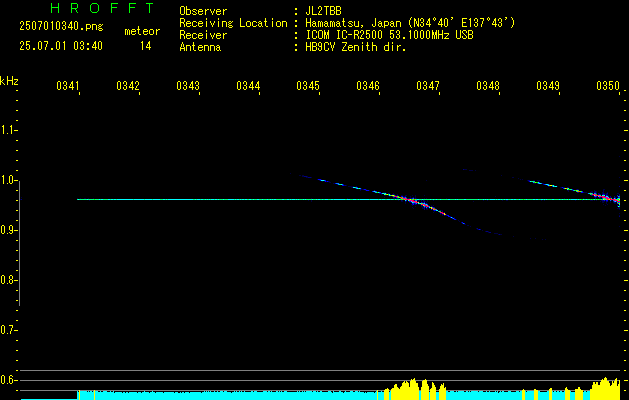Image resolution: width=629 pixels, height=400 pixels.
Task: Click time axis marker 0347
Action: point(428,86)
